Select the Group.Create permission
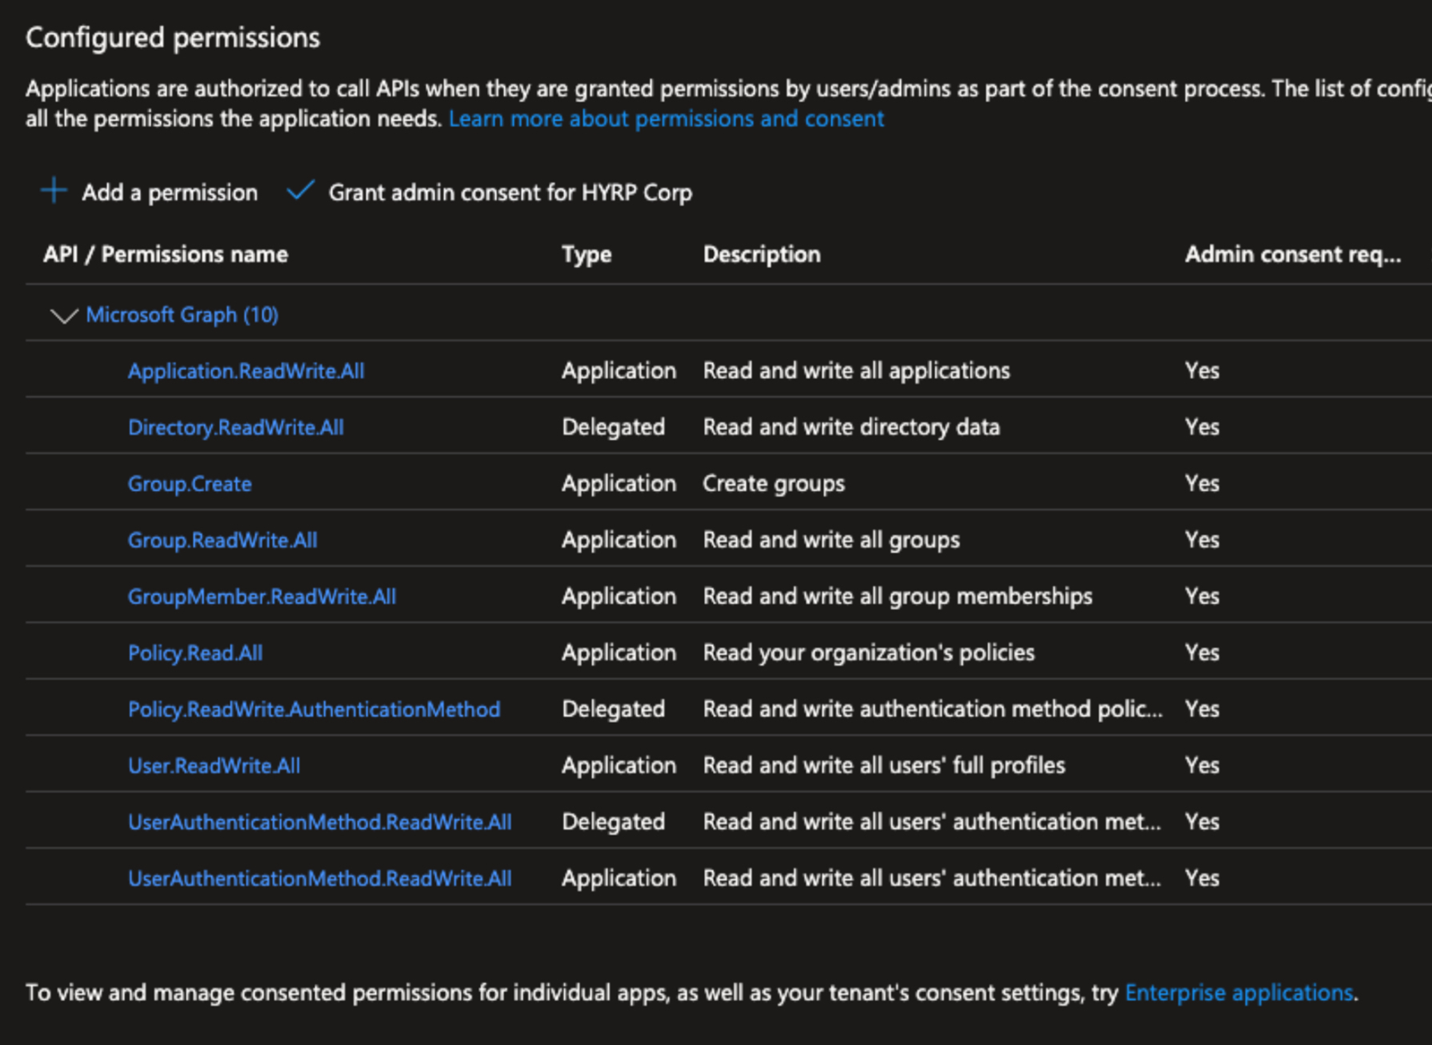This screenshot has height=1045, width=1432. tap(190, 484)
